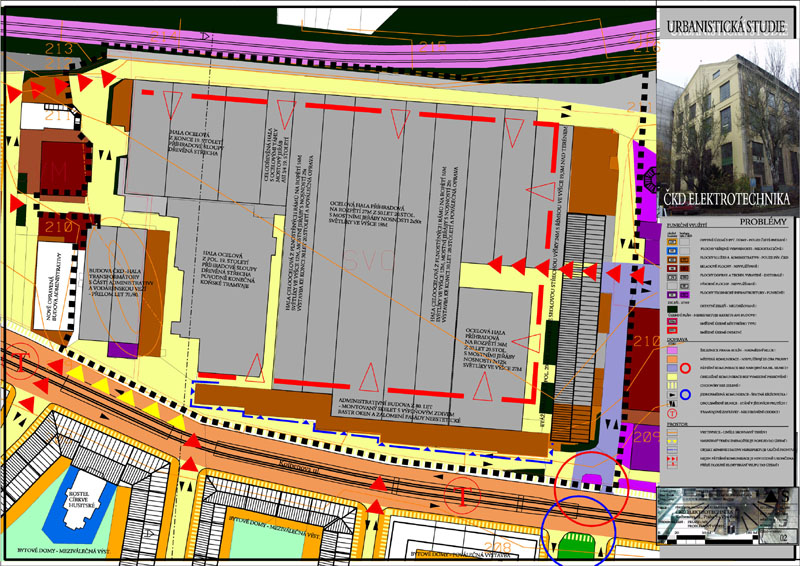
Task: Click the URBANISTICKÁ STUDIE title
Action: coord(727,27)
